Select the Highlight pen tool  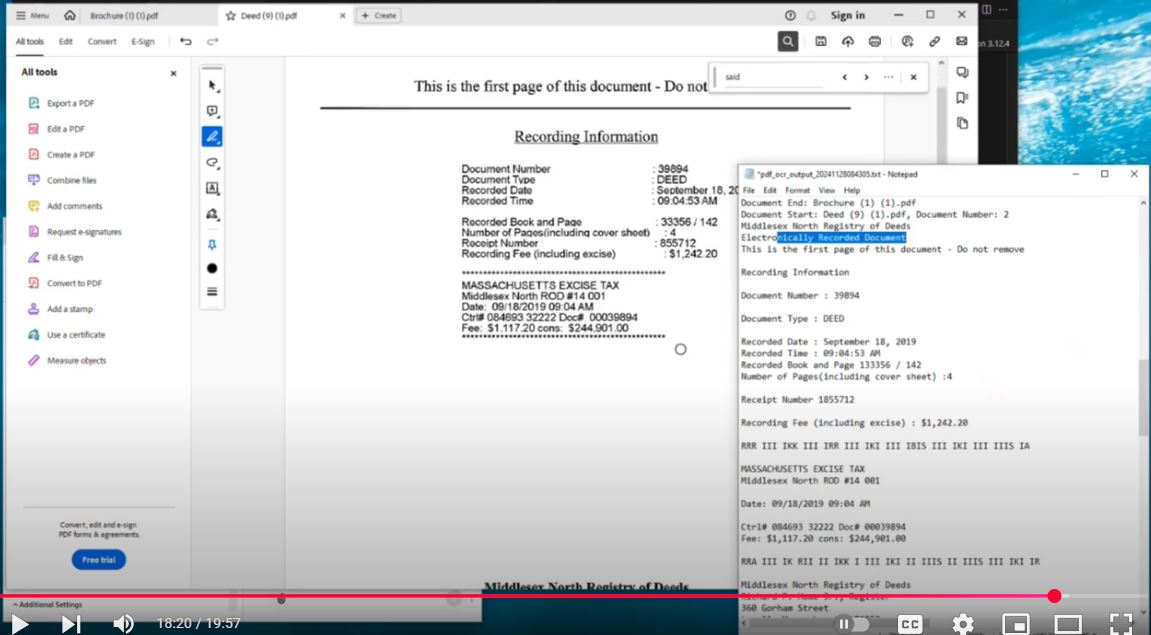pyautogui.click(x=212, y=137)
